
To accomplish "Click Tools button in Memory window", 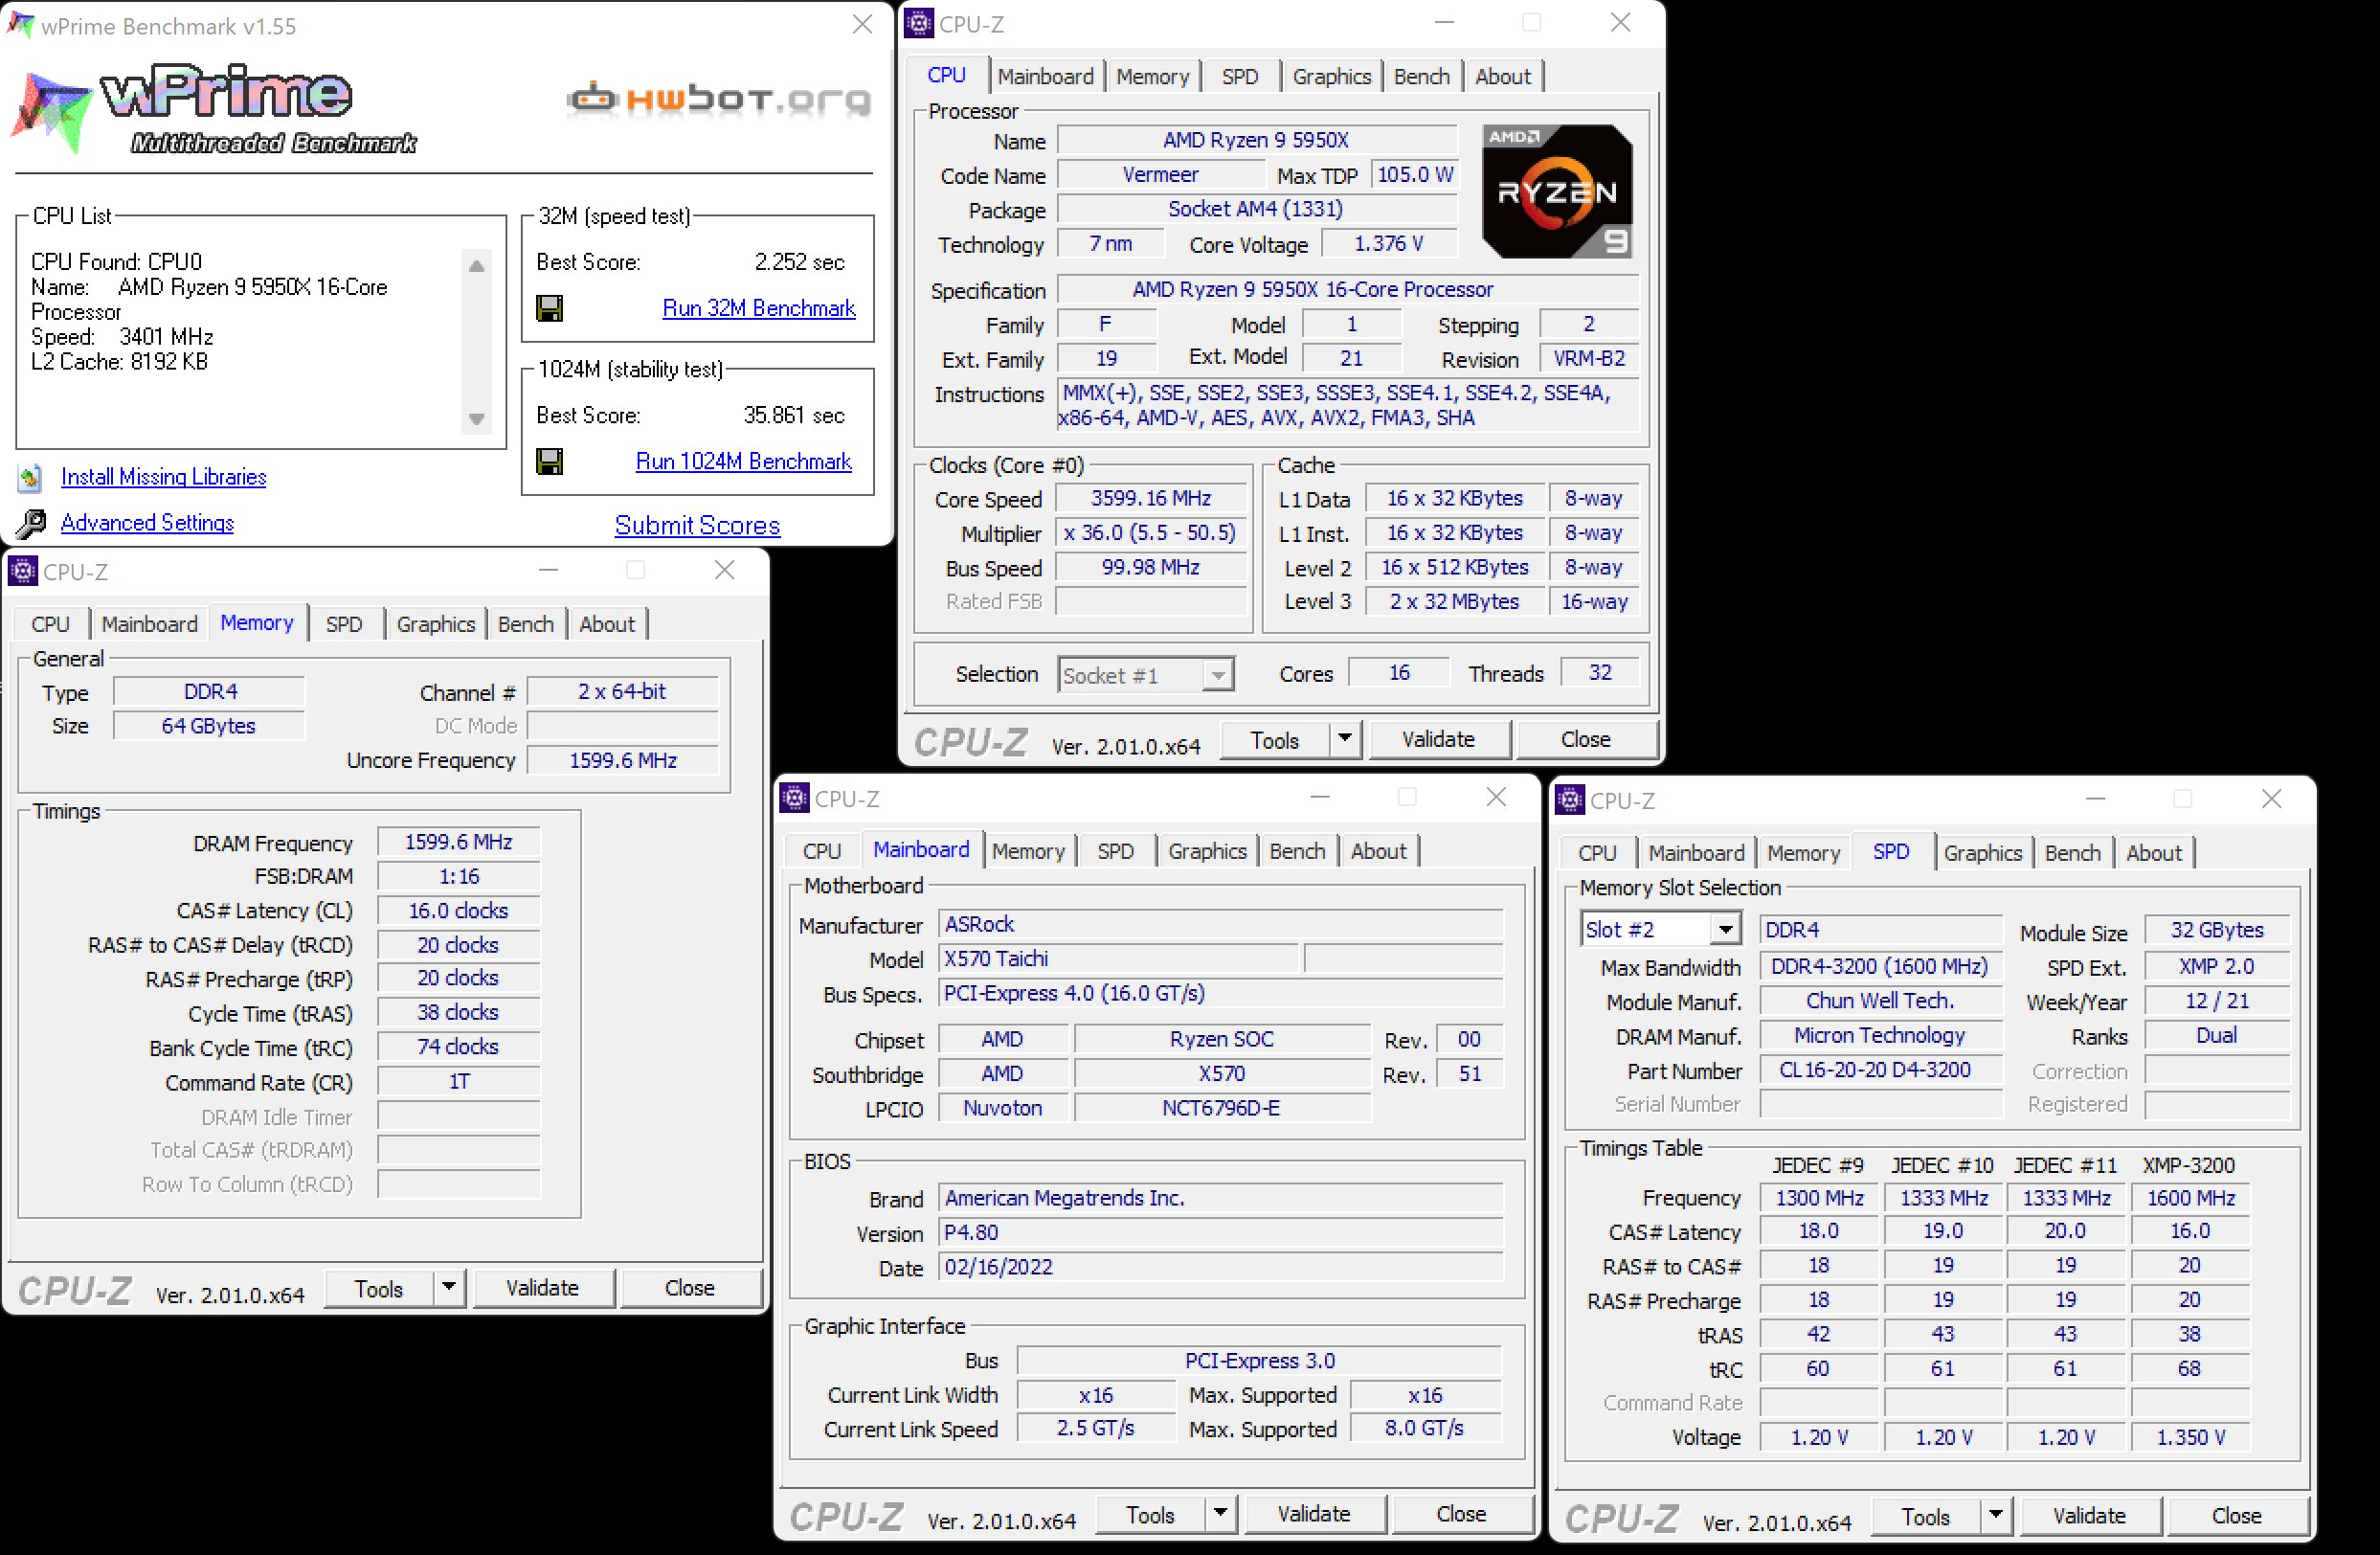I will point(379,1288).
